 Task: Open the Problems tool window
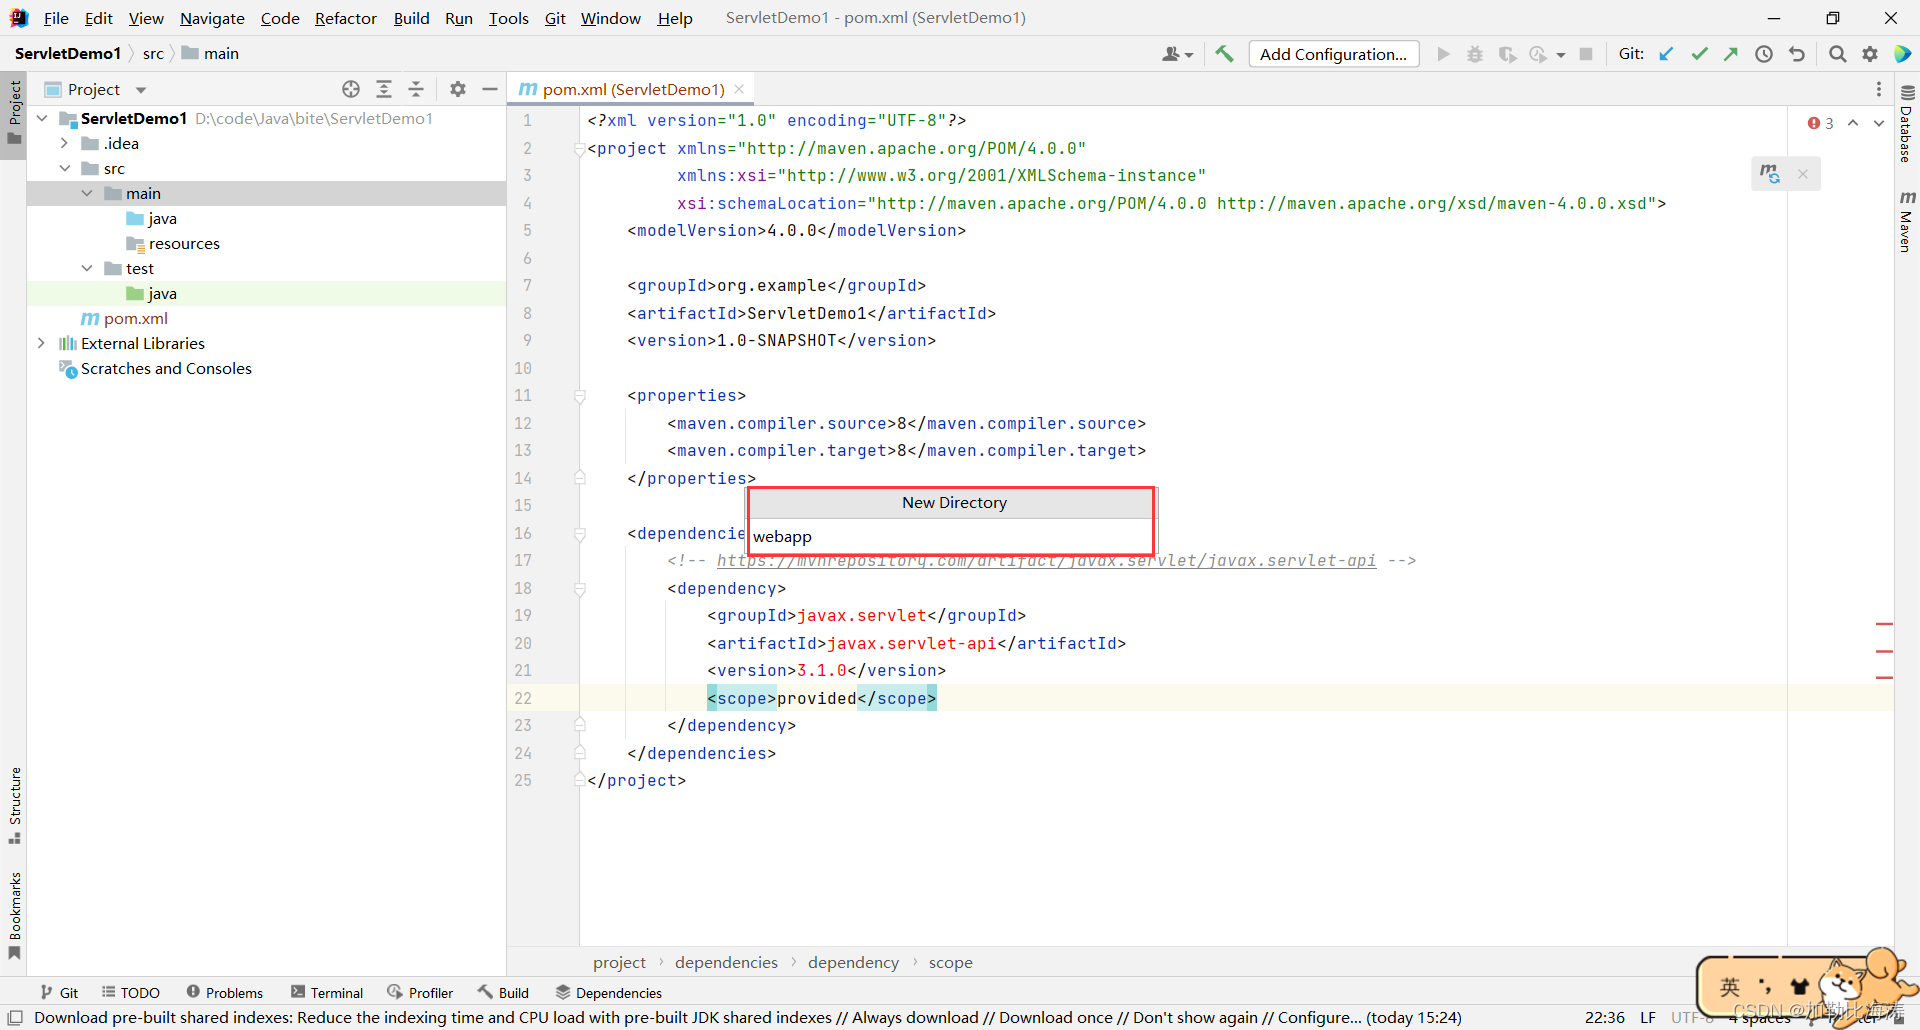click(225, 992)
